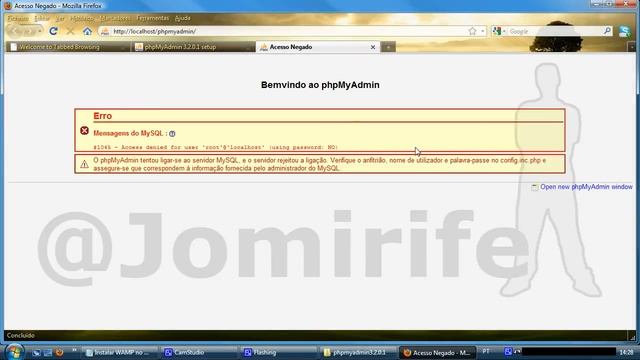Image resolution: width=640 pixels, height=360 pixels.
Task: Click the #1045 Access denied error message
Action: click(x=216, y=147)
